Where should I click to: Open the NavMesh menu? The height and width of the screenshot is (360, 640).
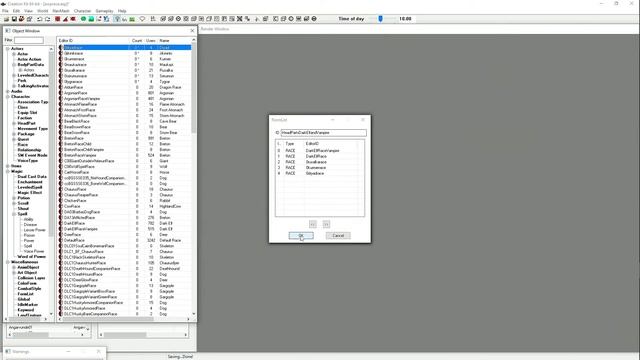tap(61, 11)
